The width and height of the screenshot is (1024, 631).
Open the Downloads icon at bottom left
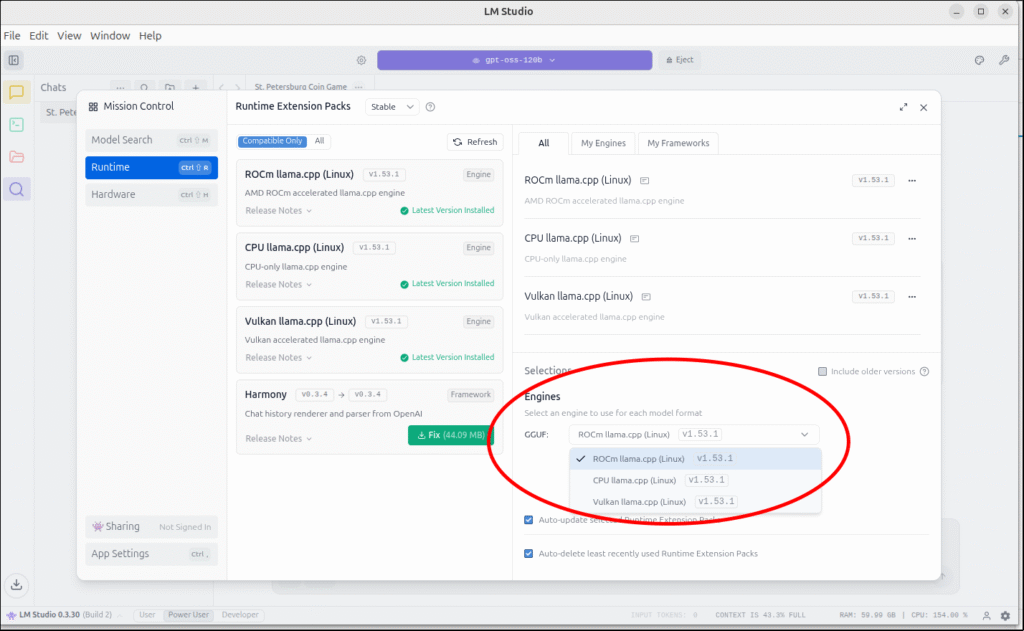[x=16, y=585]
